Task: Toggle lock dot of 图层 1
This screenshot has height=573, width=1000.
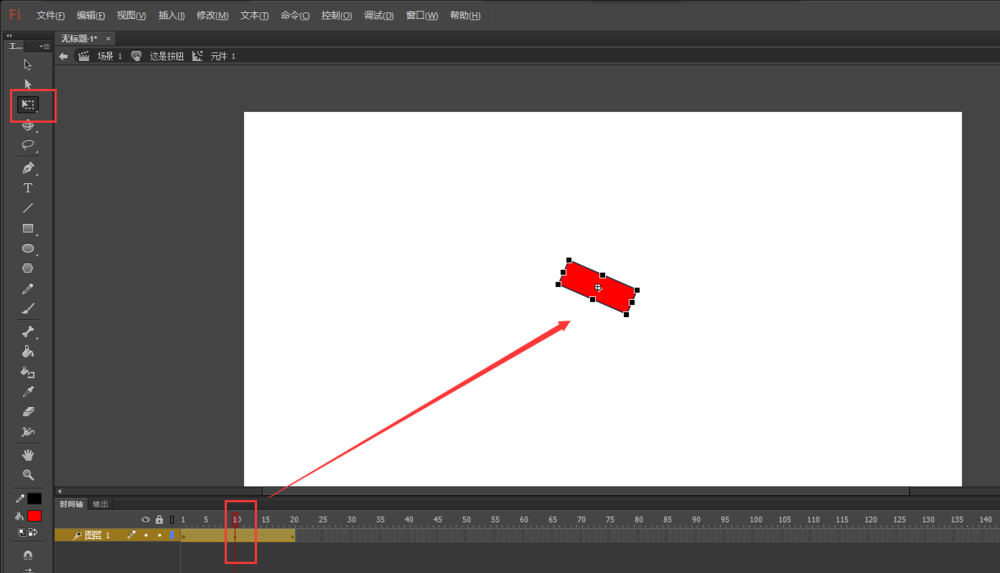Action: pyautogui.click(x=159, y=535)
